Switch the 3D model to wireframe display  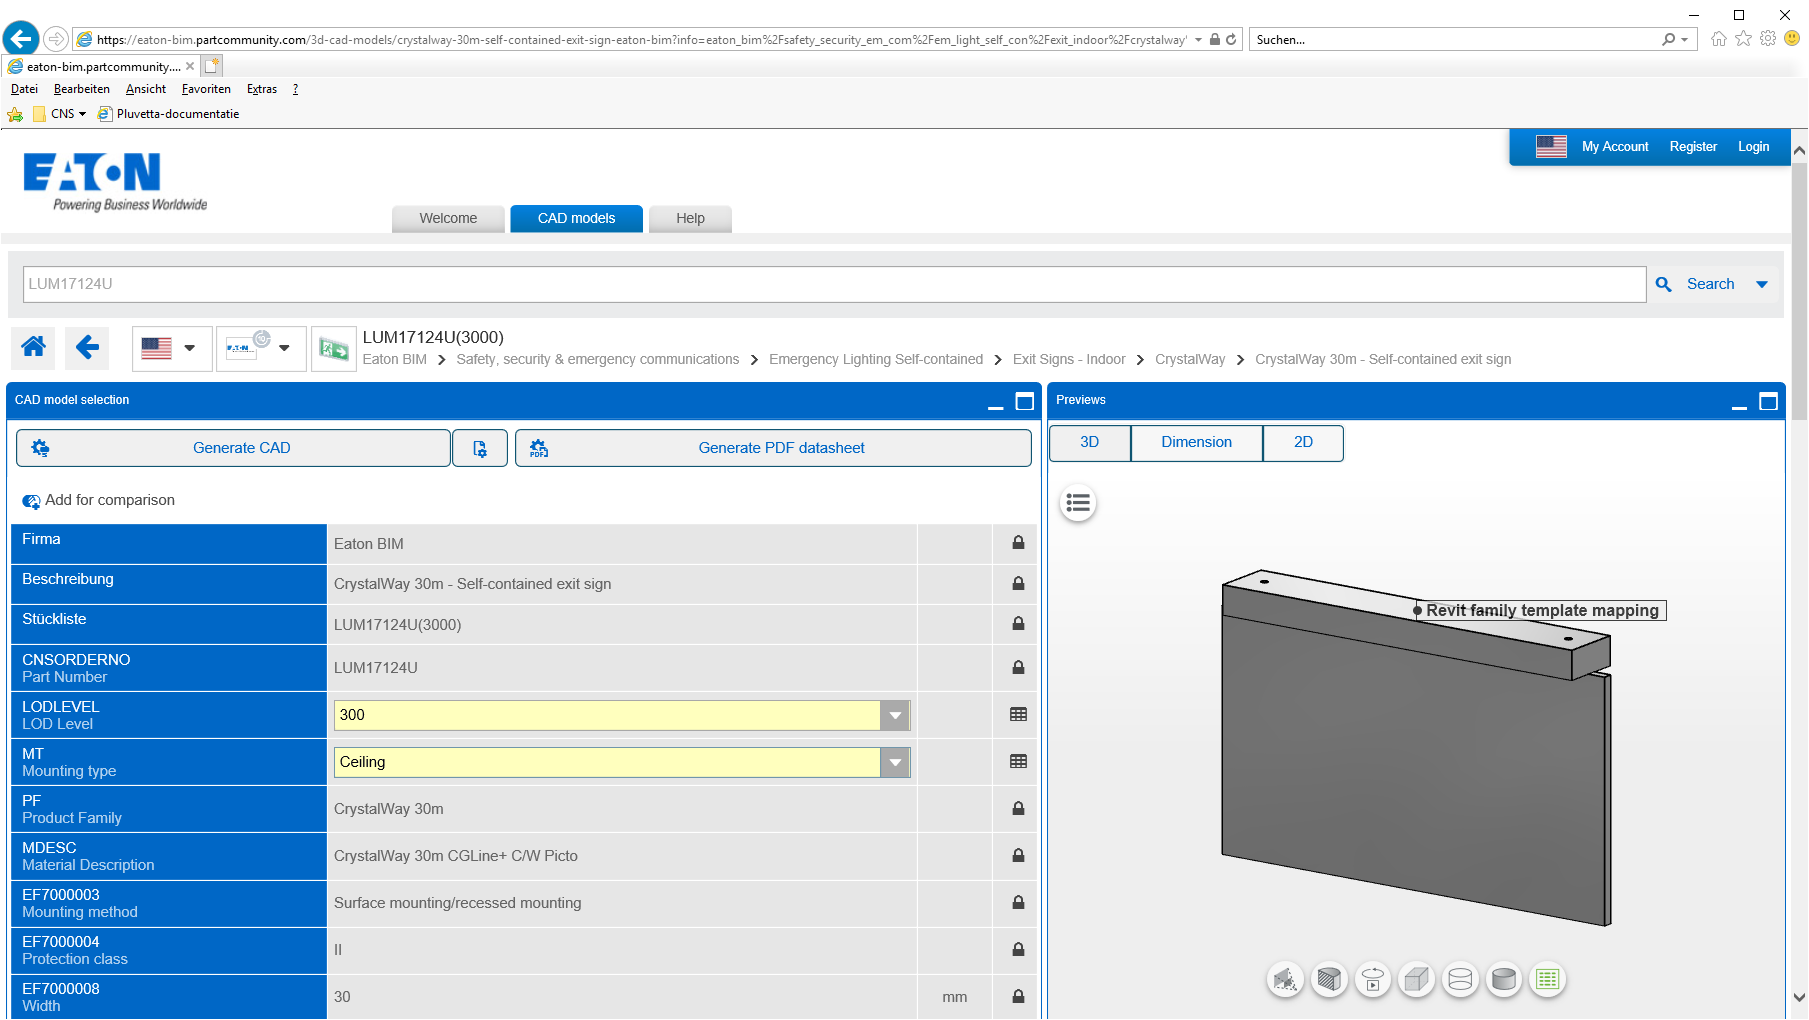pos(1460,980)
